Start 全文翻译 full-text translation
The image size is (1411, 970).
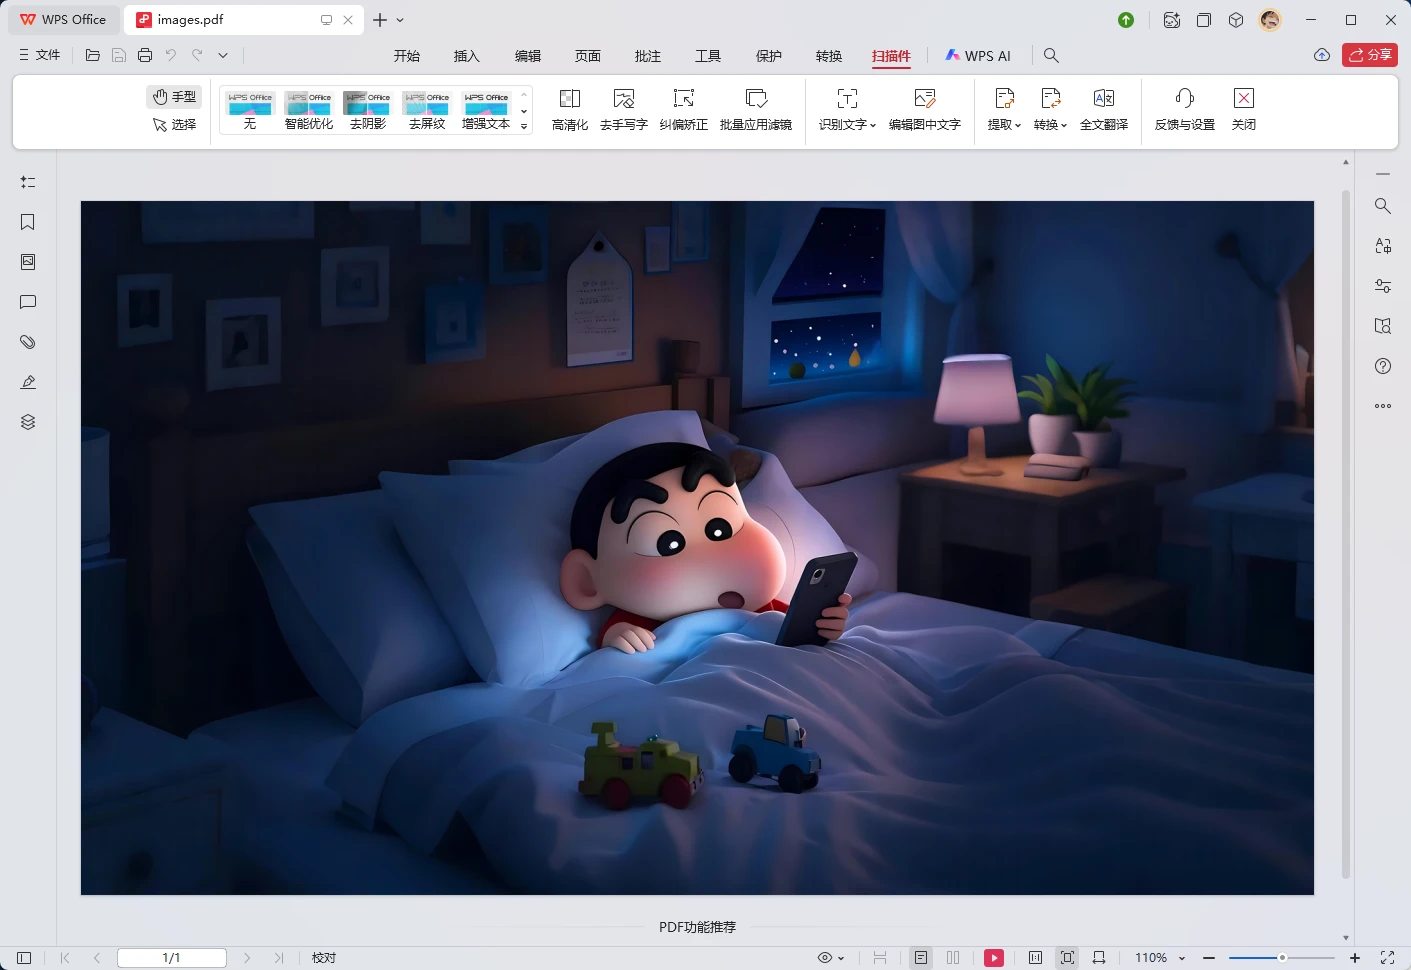tap(1104, 108)
